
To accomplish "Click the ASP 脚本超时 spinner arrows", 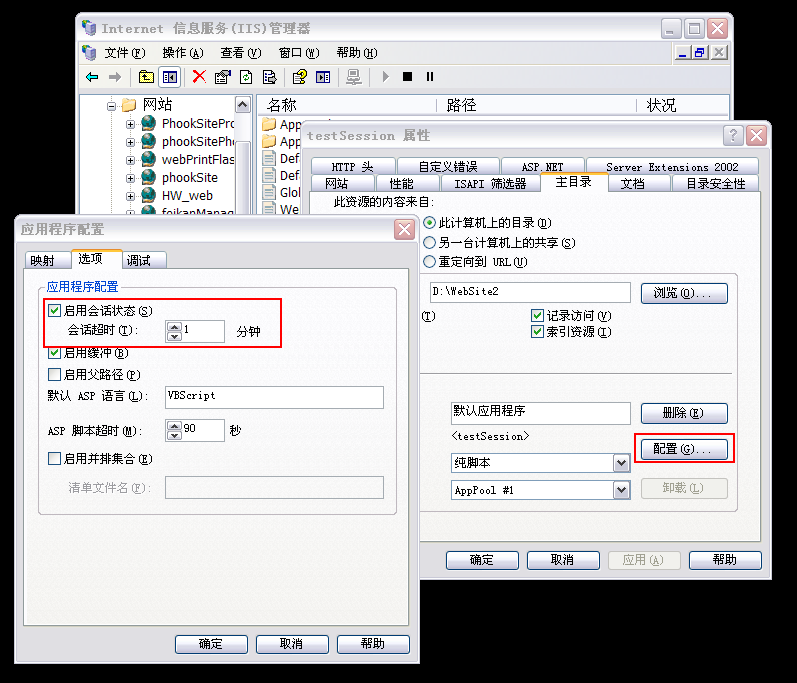I will point(174,430).
